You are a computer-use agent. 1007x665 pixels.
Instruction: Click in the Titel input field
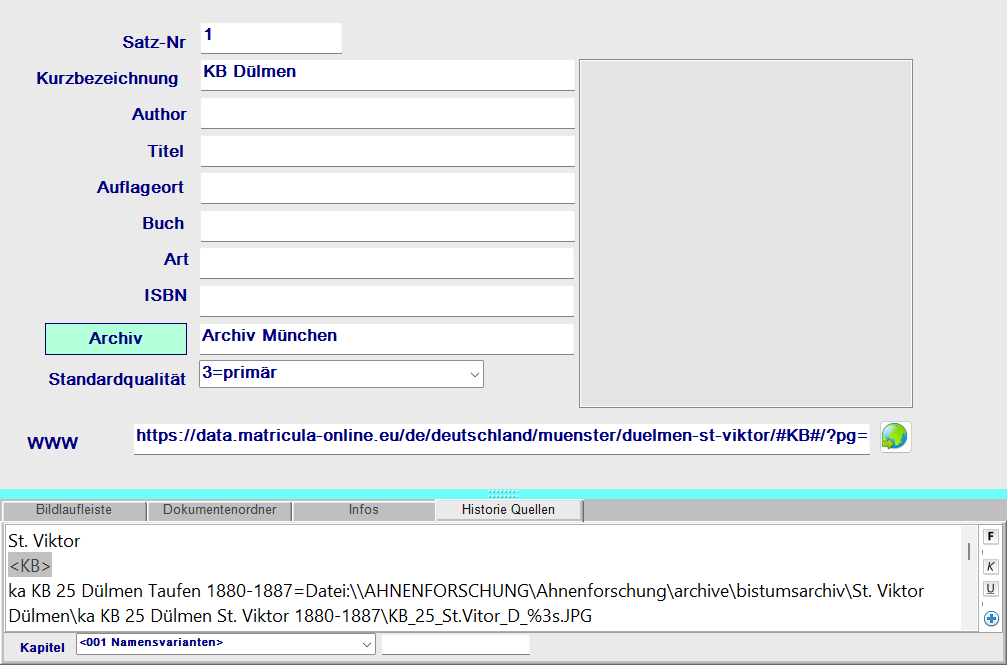(387, 151)
